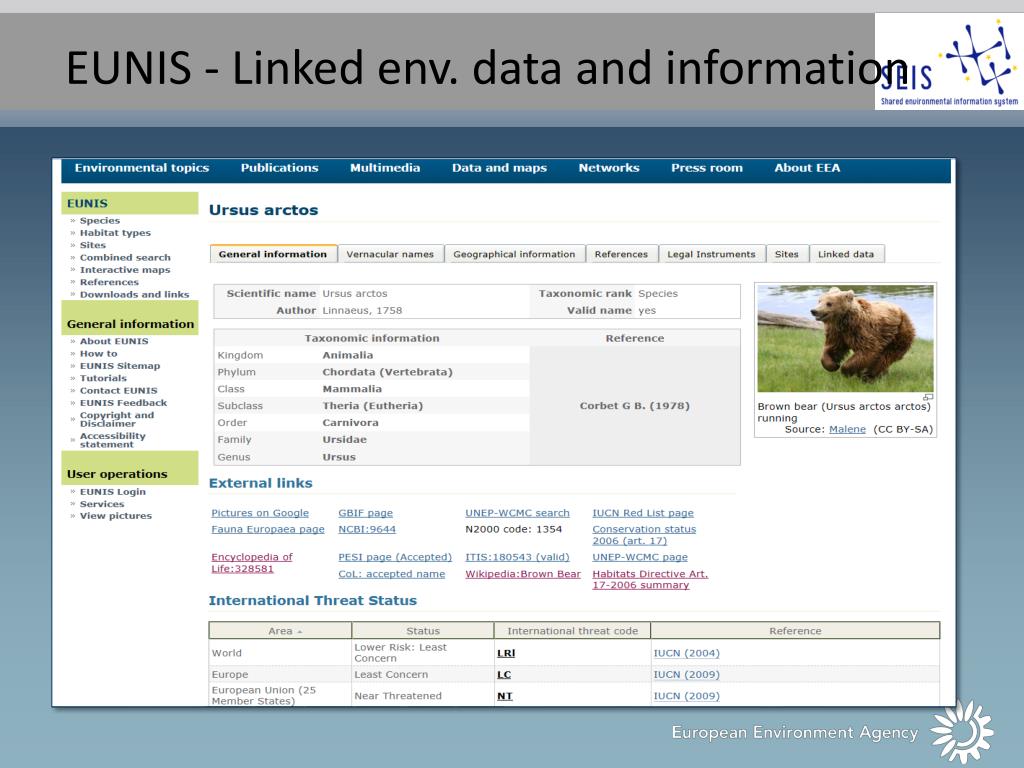
Task: Open the EUNIS Login link
Action: coord(113,492)
